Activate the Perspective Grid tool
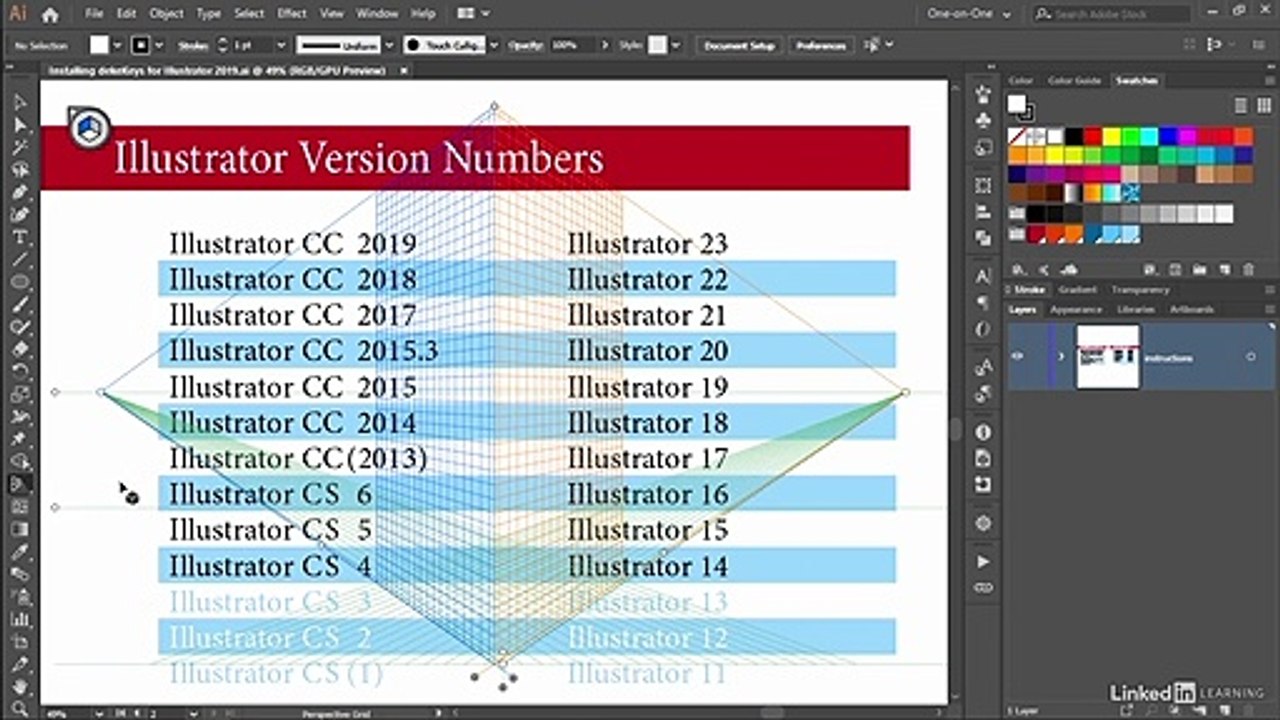Image resolution: width=1280 pixels, height=720 pixels. tap(19, 484)
